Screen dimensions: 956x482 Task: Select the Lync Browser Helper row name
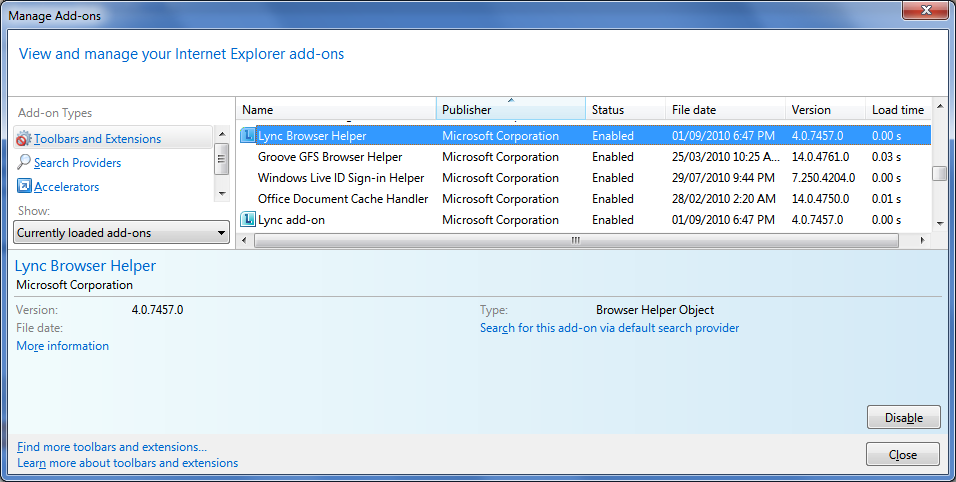pos(312,136)
